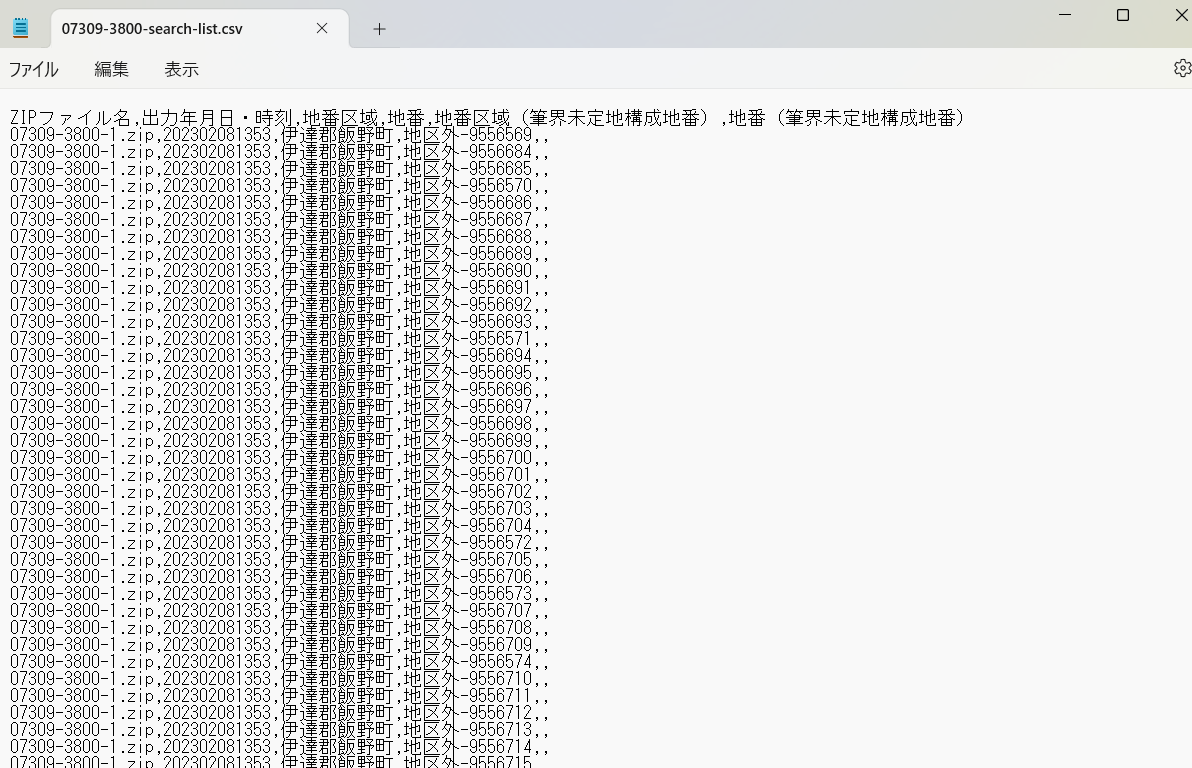Click the line ending with 地区外-9556693
The height and width of the screenshot is (768, 1192).
coord(279,322)
